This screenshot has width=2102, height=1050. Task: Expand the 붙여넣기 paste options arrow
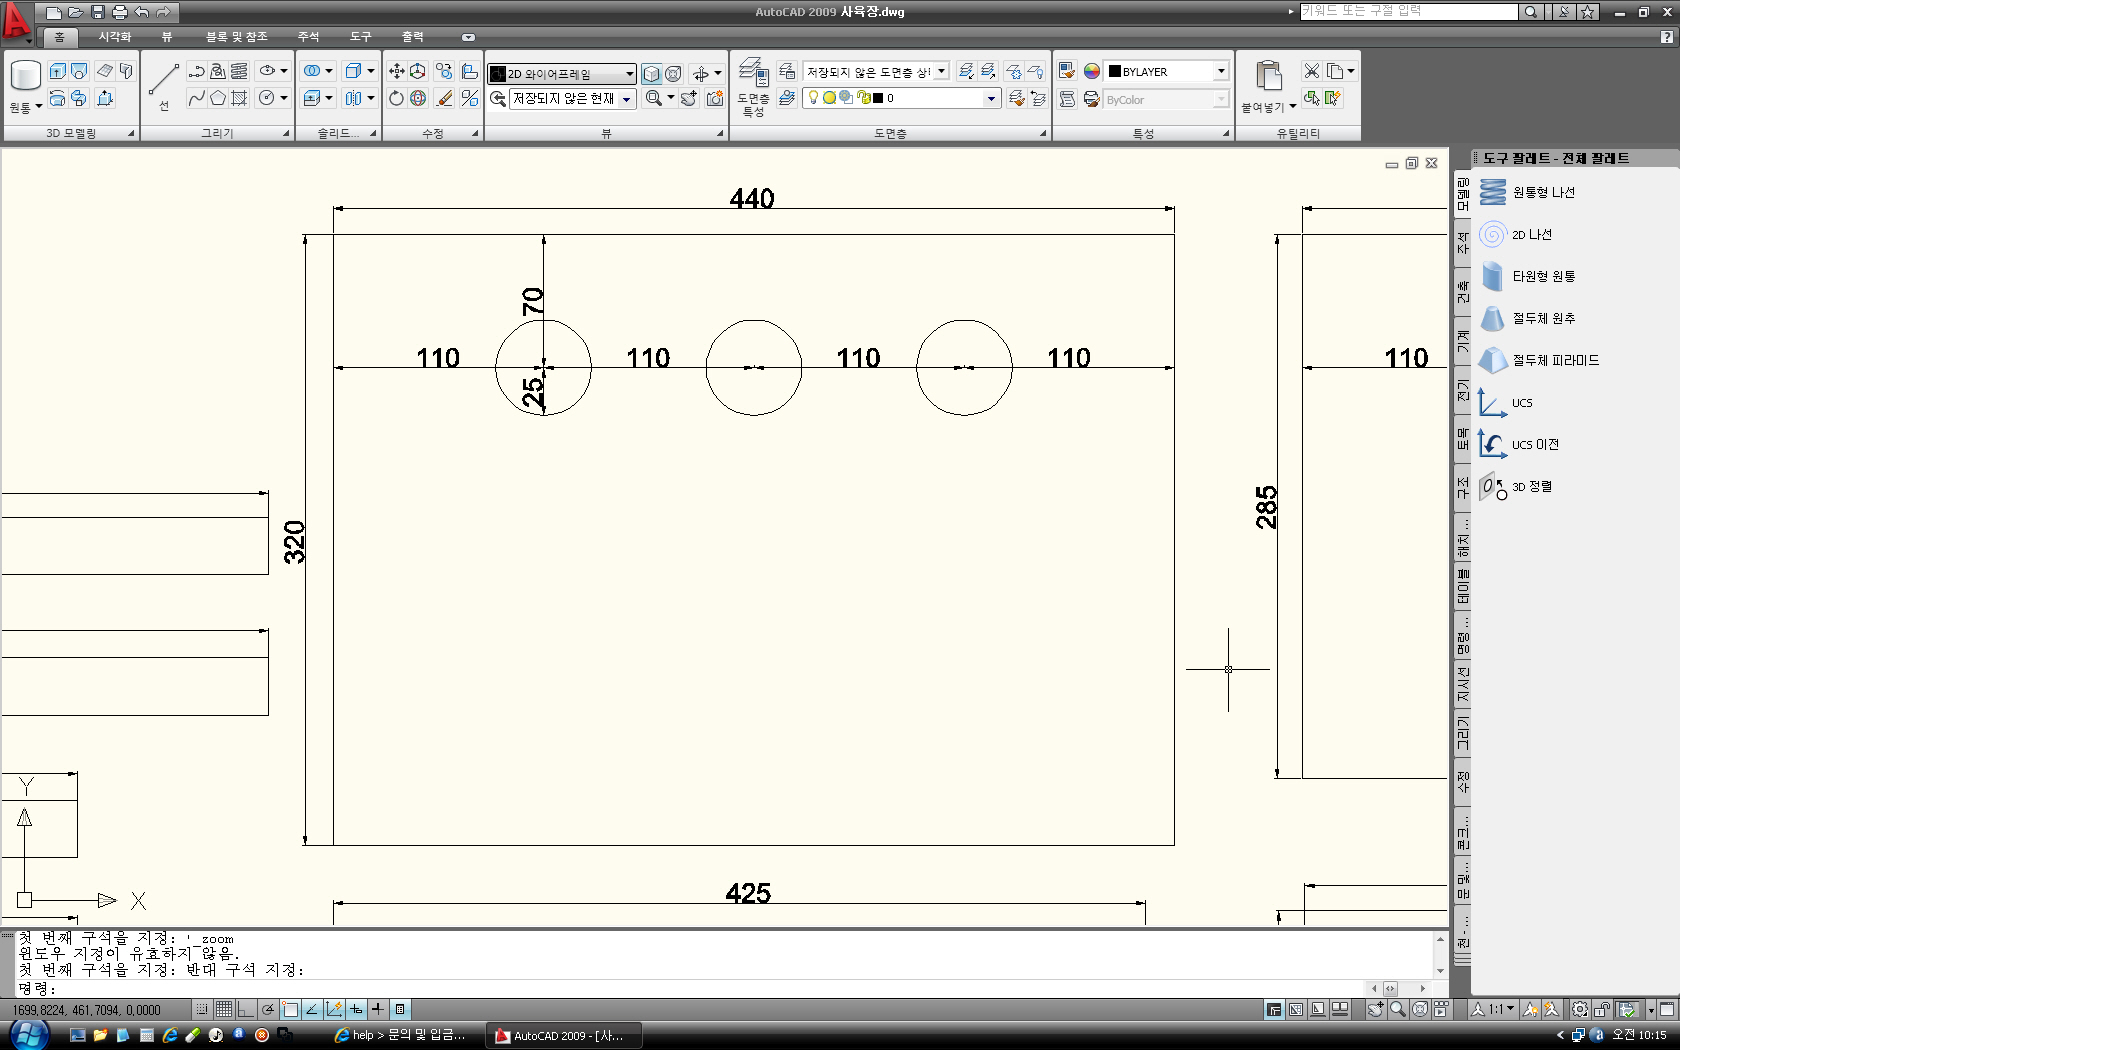tap(1293, 106)
